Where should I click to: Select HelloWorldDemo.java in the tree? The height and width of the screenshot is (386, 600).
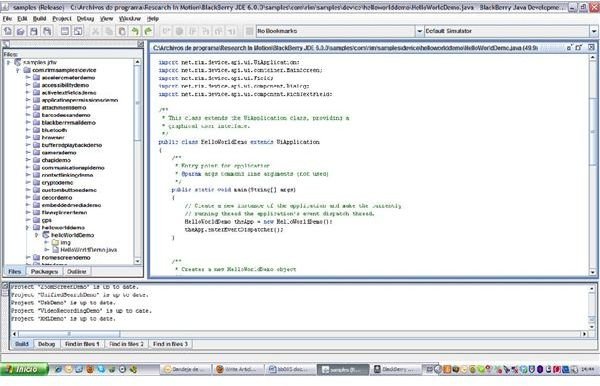(89, 250)
